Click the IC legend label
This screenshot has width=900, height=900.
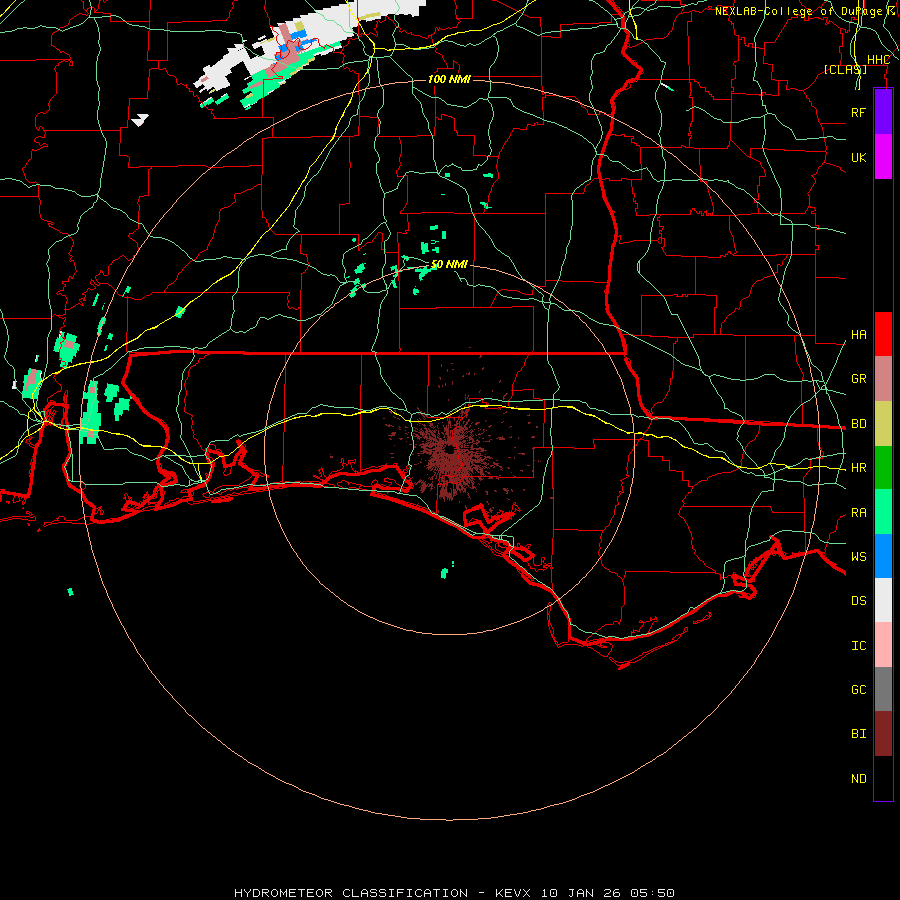point(858,646)
